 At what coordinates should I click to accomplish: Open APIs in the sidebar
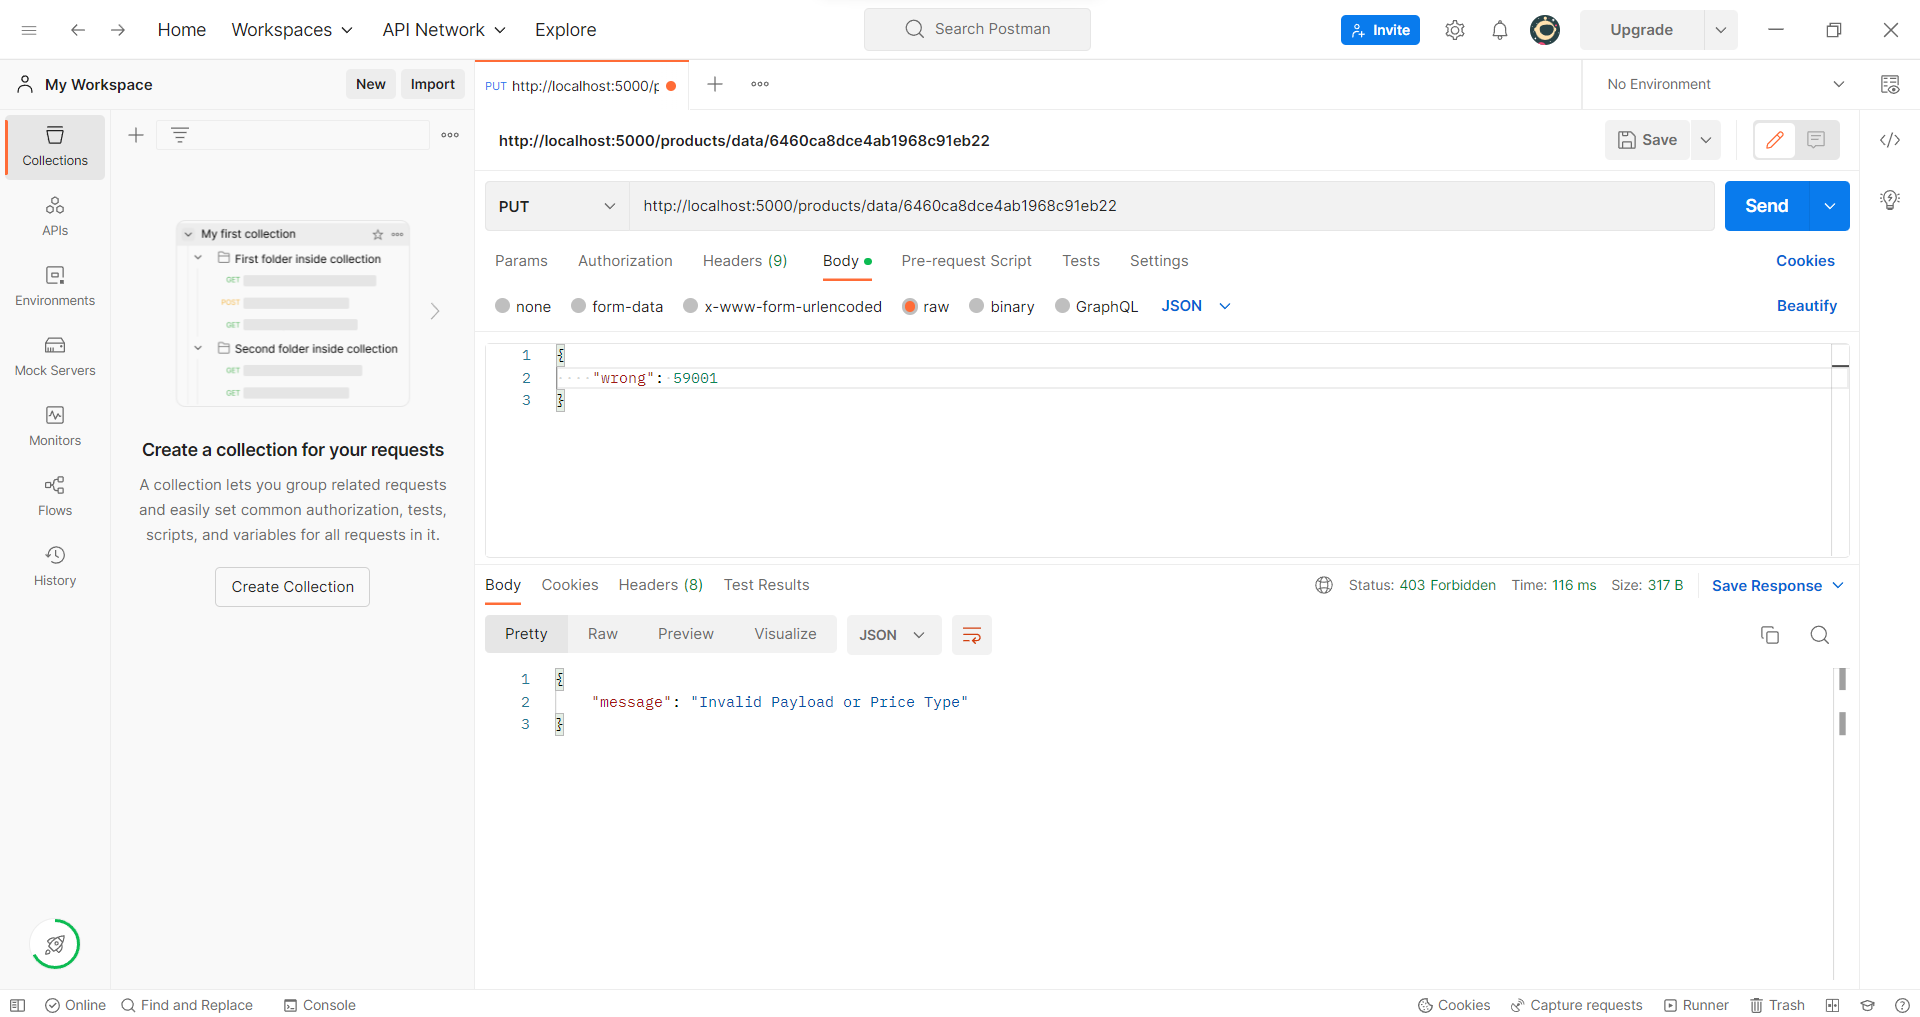tap(55, 217)
